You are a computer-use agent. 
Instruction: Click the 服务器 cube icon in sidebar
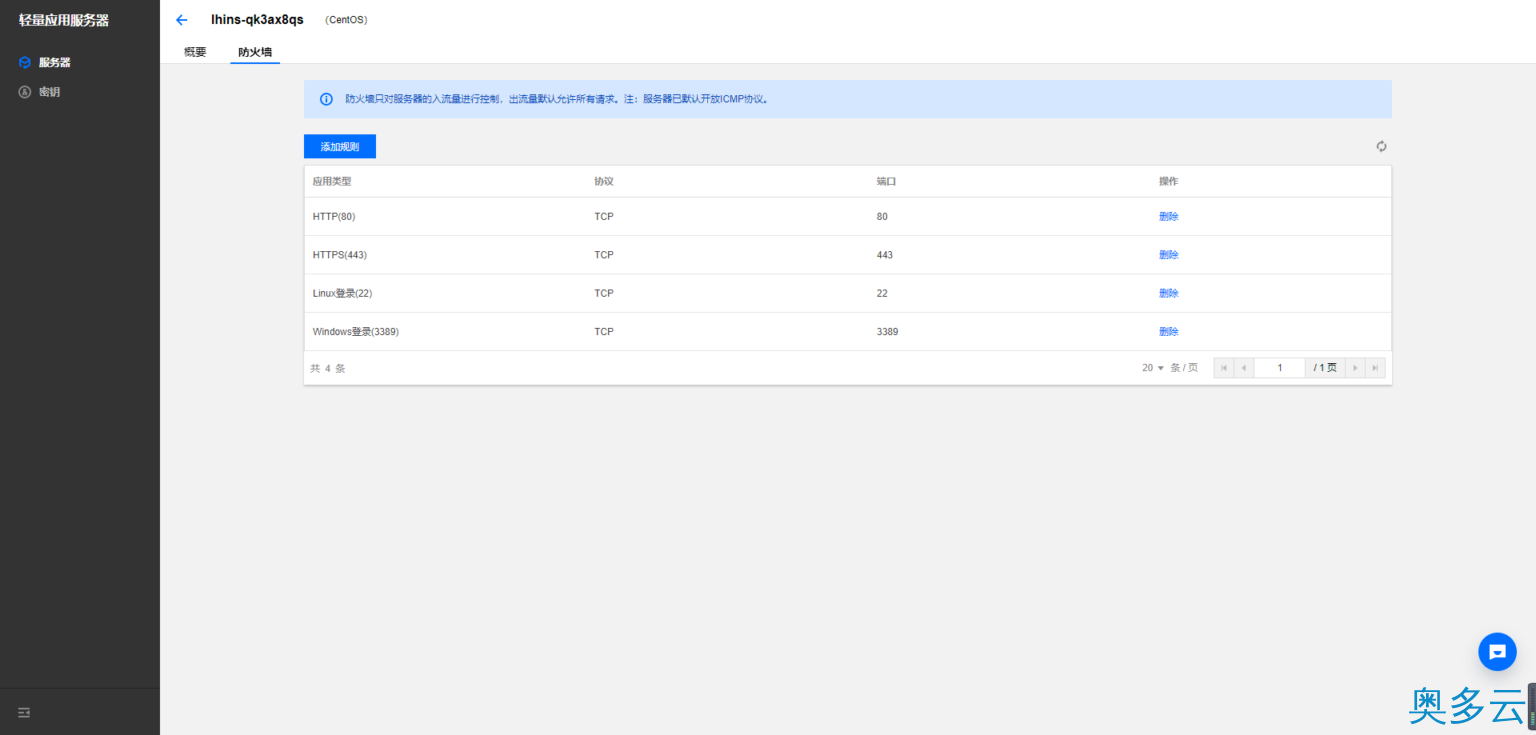25,62
